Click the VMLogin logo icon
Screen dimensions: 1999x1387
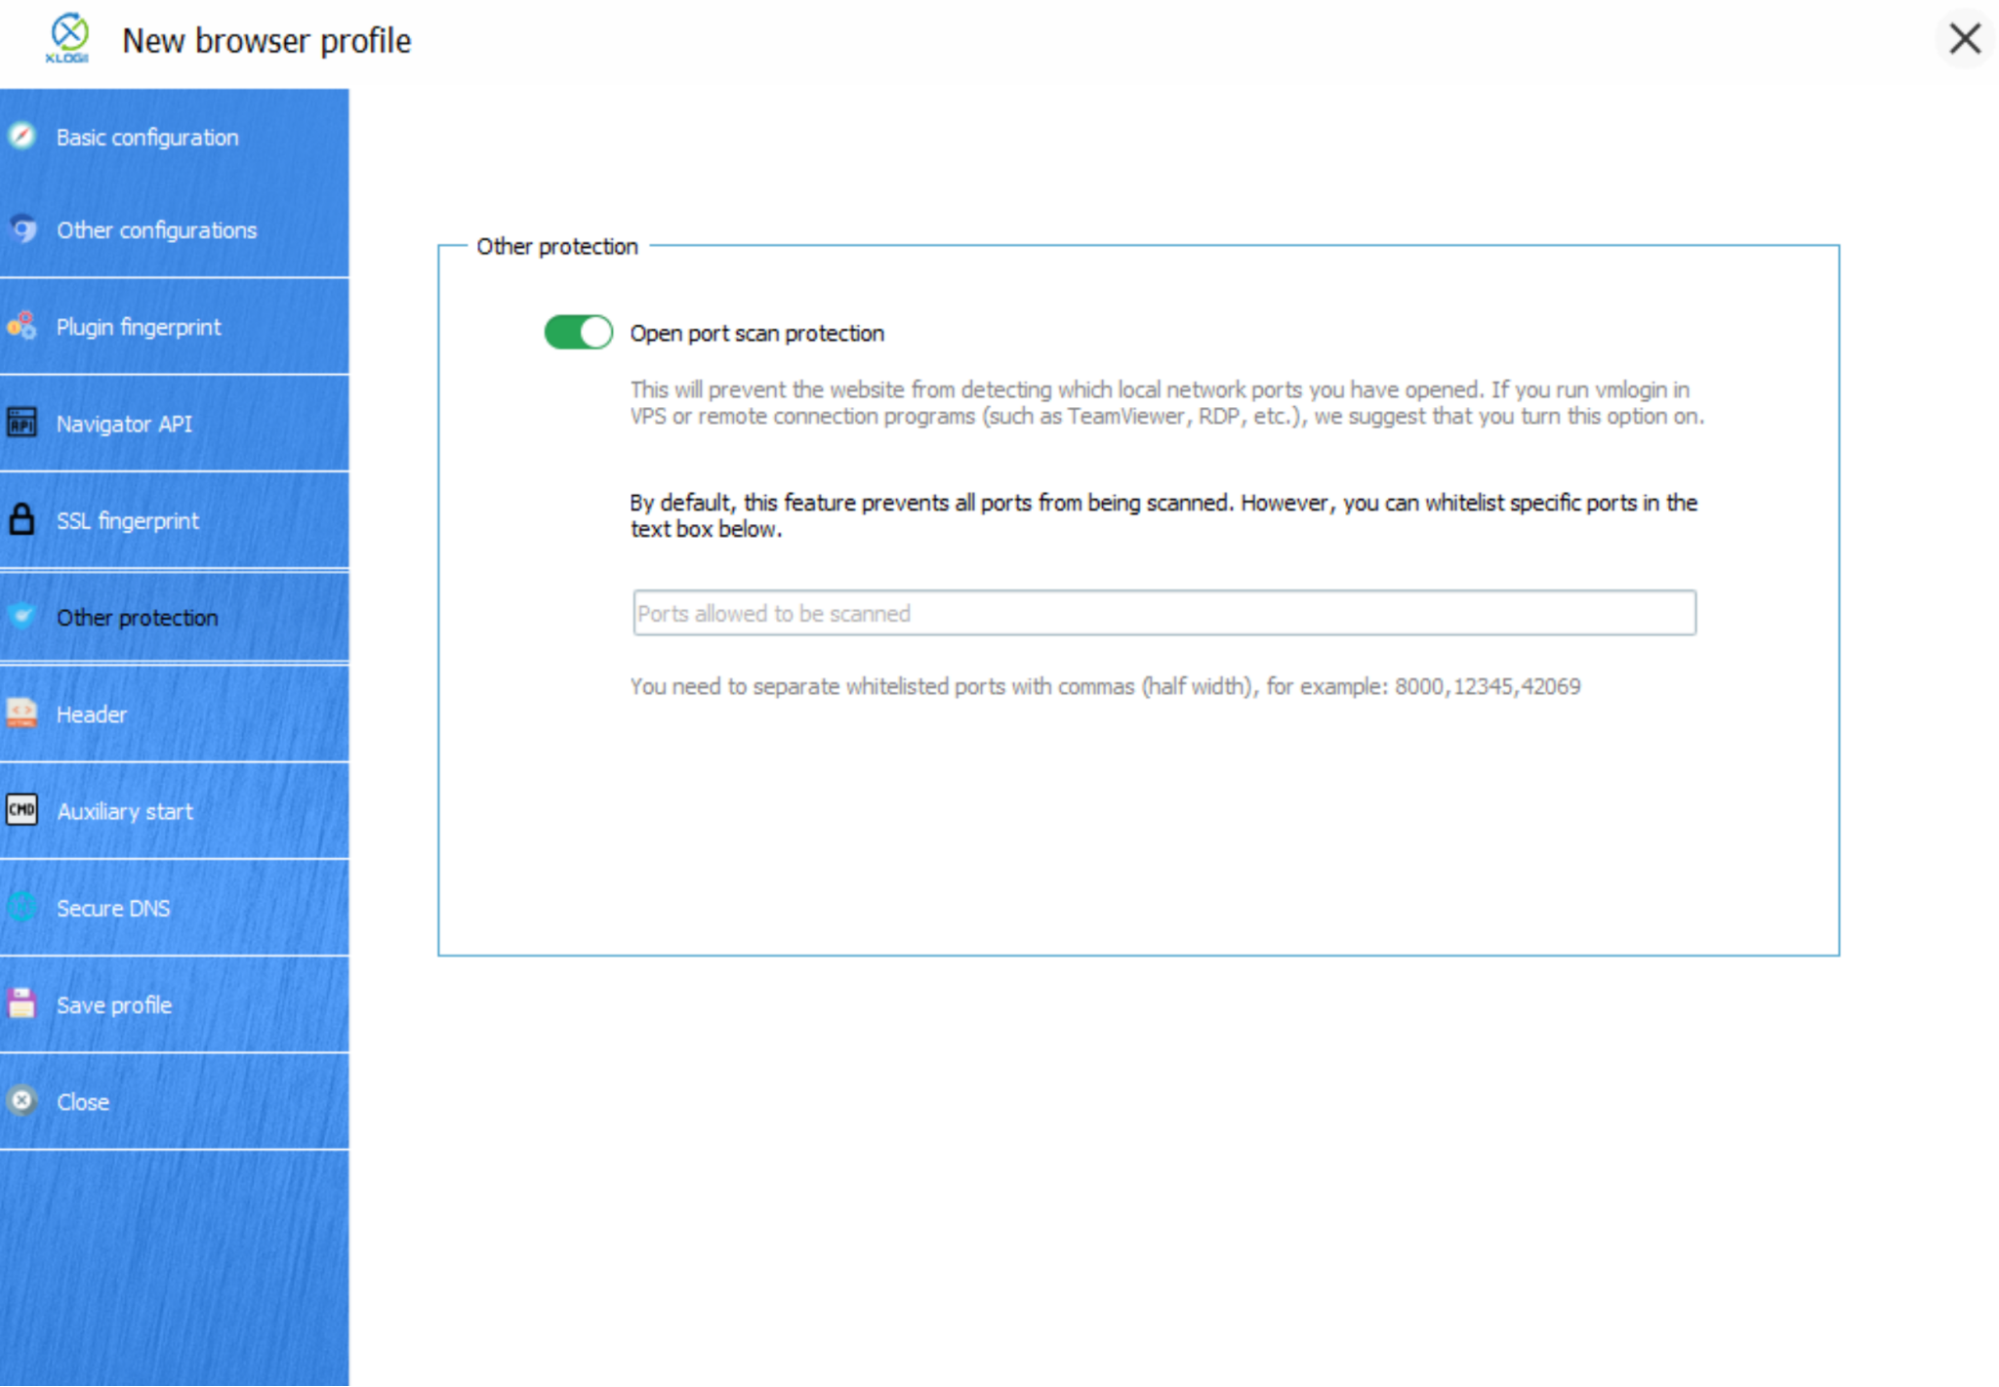click(x=68, y=38)
